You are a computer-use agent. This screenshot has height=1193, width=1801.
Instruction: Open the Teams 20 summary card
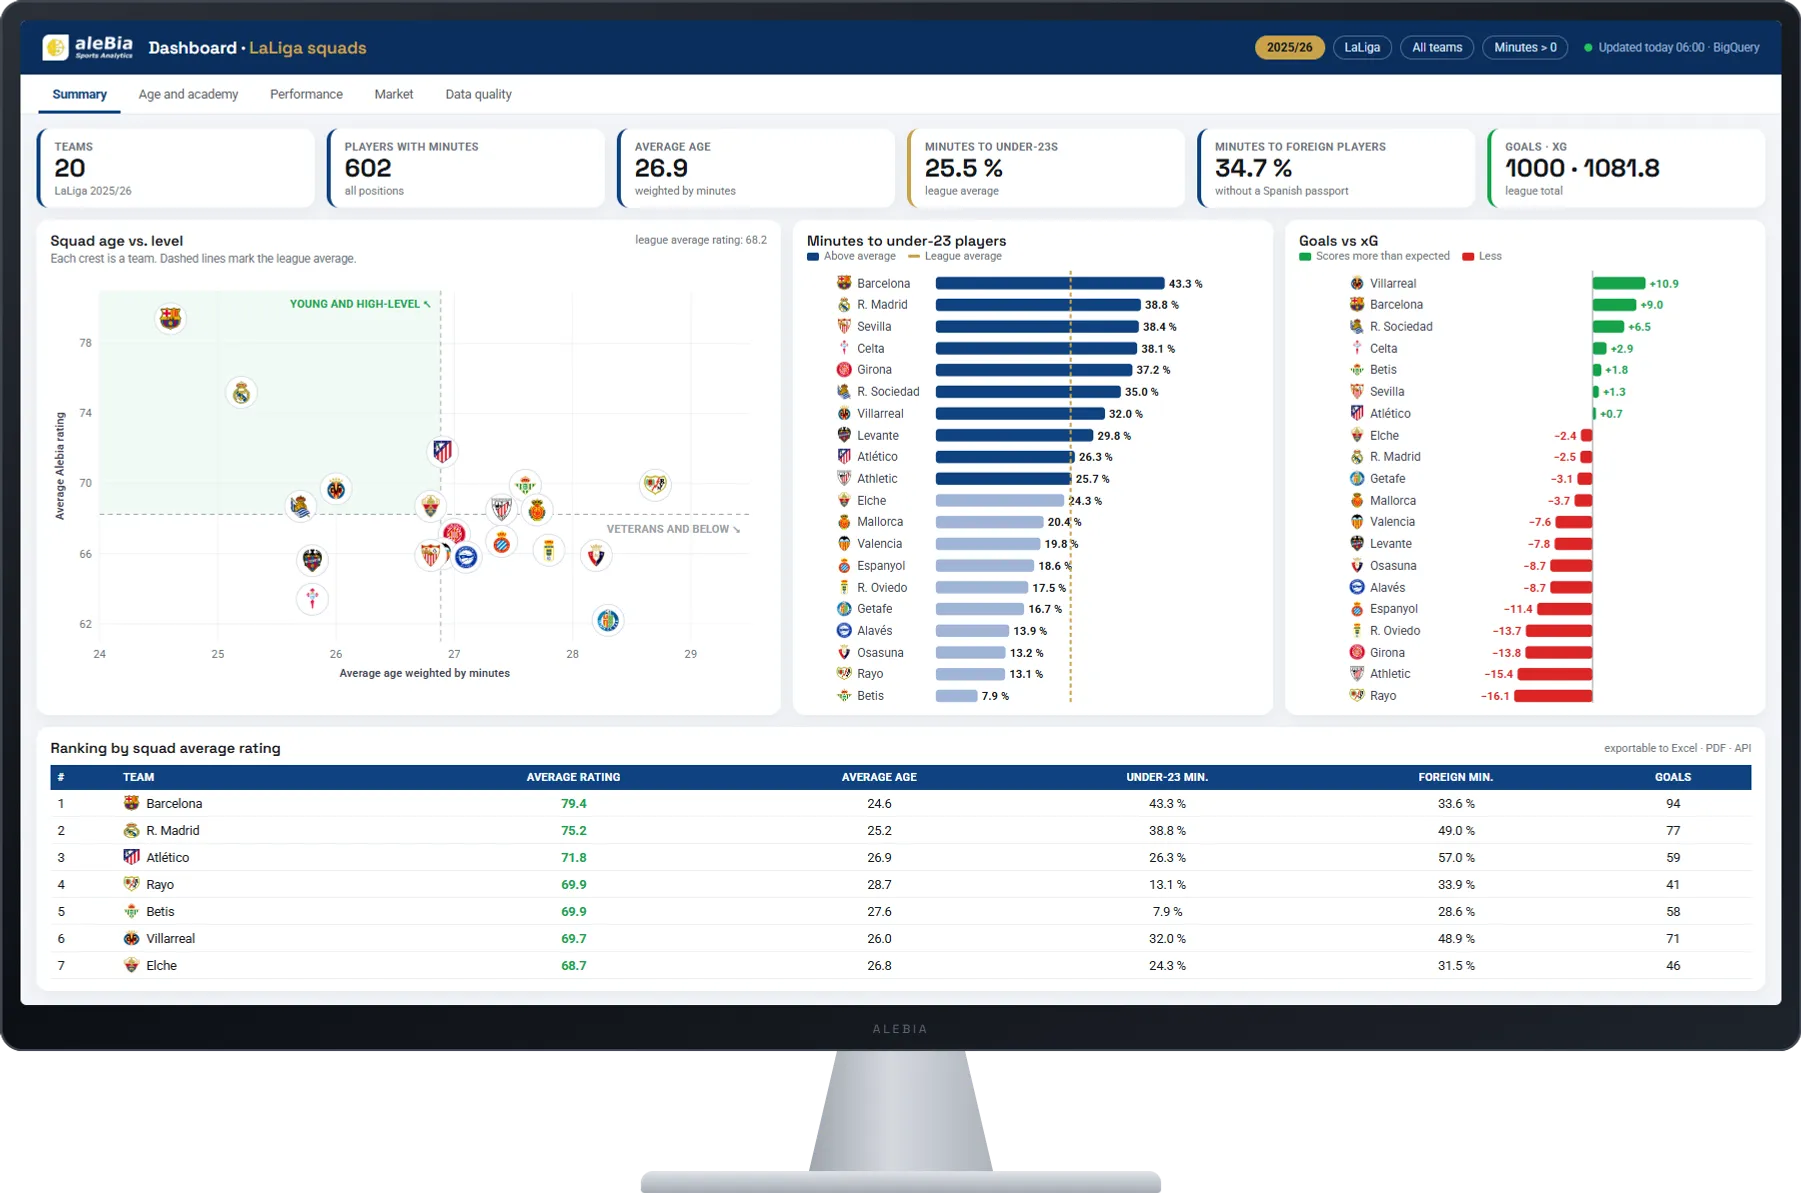pos(176,168)
